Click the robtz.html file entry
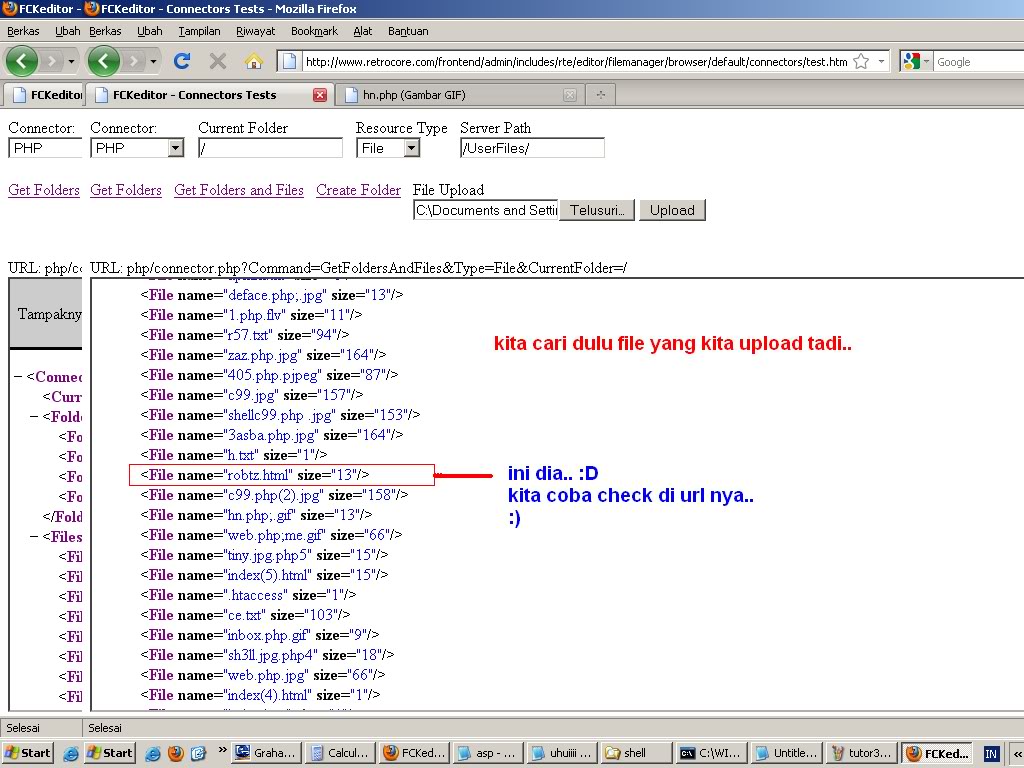The width and height of the screenshot is (1024, 768). (255, 475)
